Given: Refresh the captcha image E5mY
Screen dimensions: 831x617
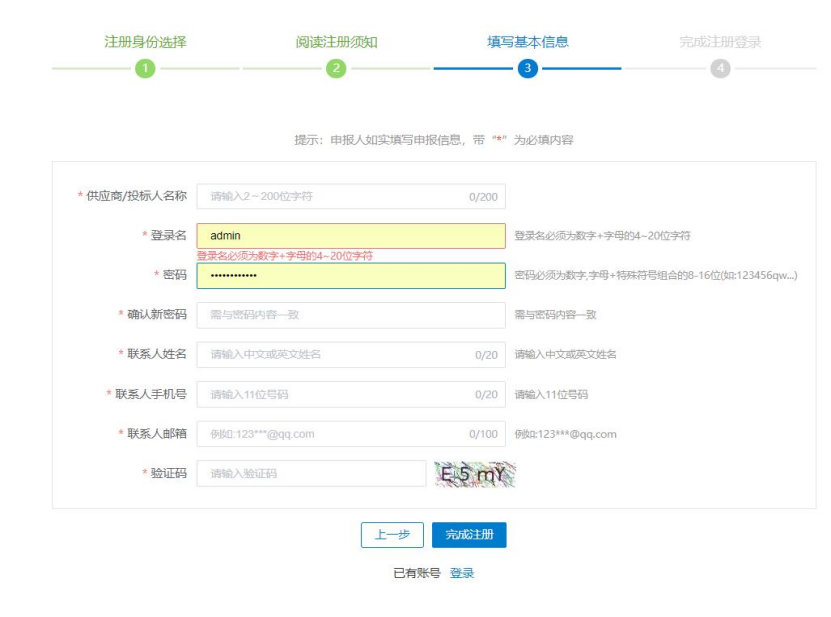Looking at the screenshot, I should tap(475, 474).
